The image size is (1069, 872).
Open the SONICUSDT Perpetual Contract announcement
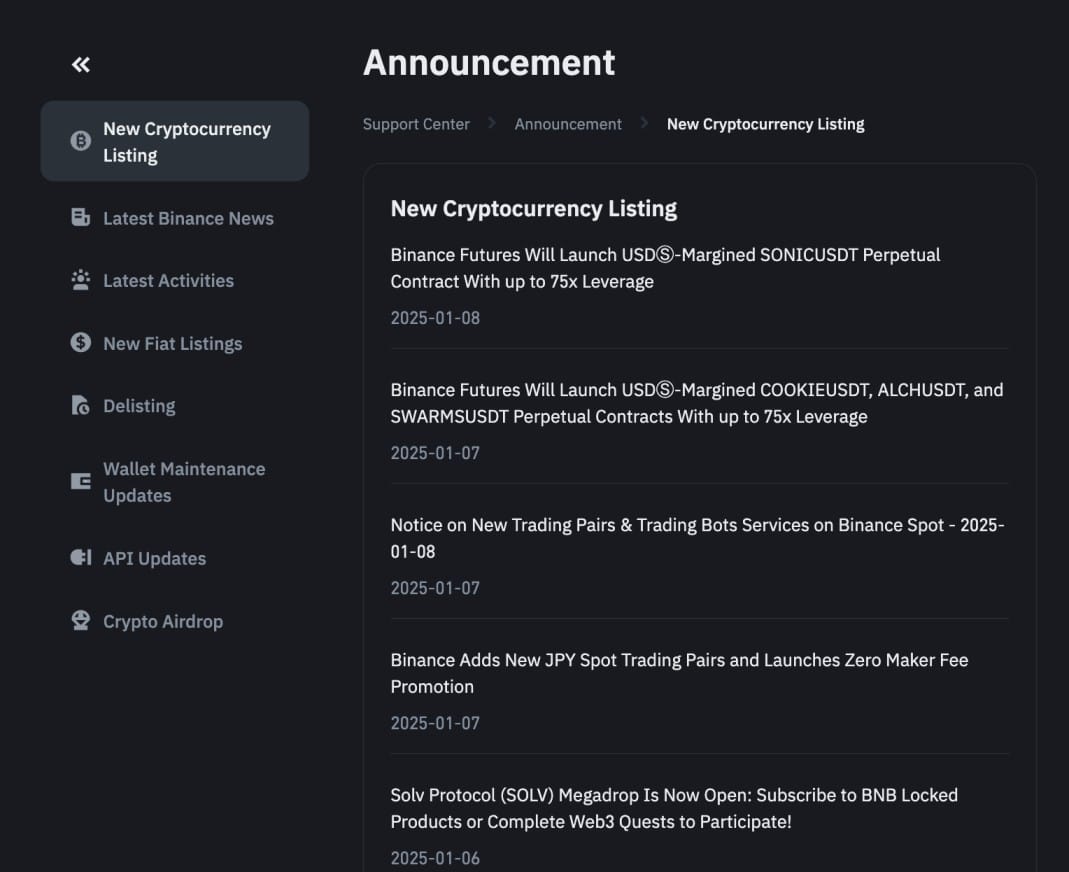point(665,267)
